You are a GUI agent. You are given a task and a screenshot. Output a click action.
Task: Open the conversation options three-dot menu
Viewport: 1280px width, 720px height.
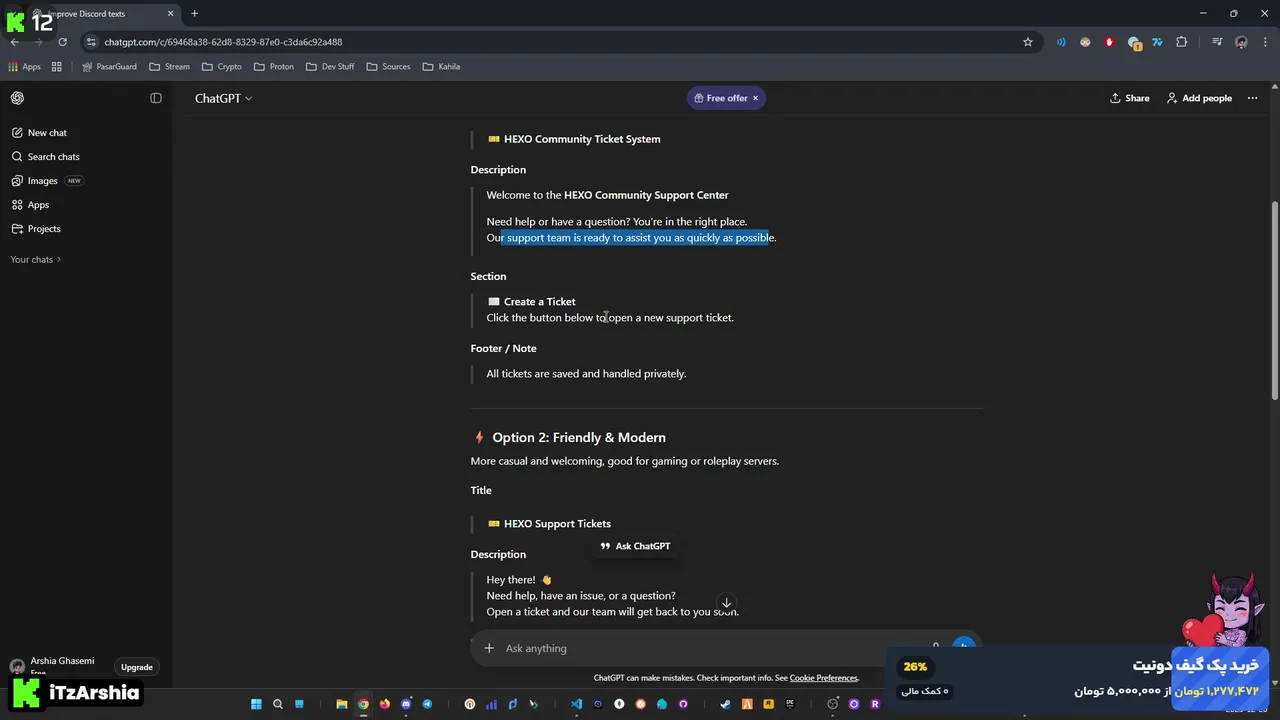[1252, 98]
